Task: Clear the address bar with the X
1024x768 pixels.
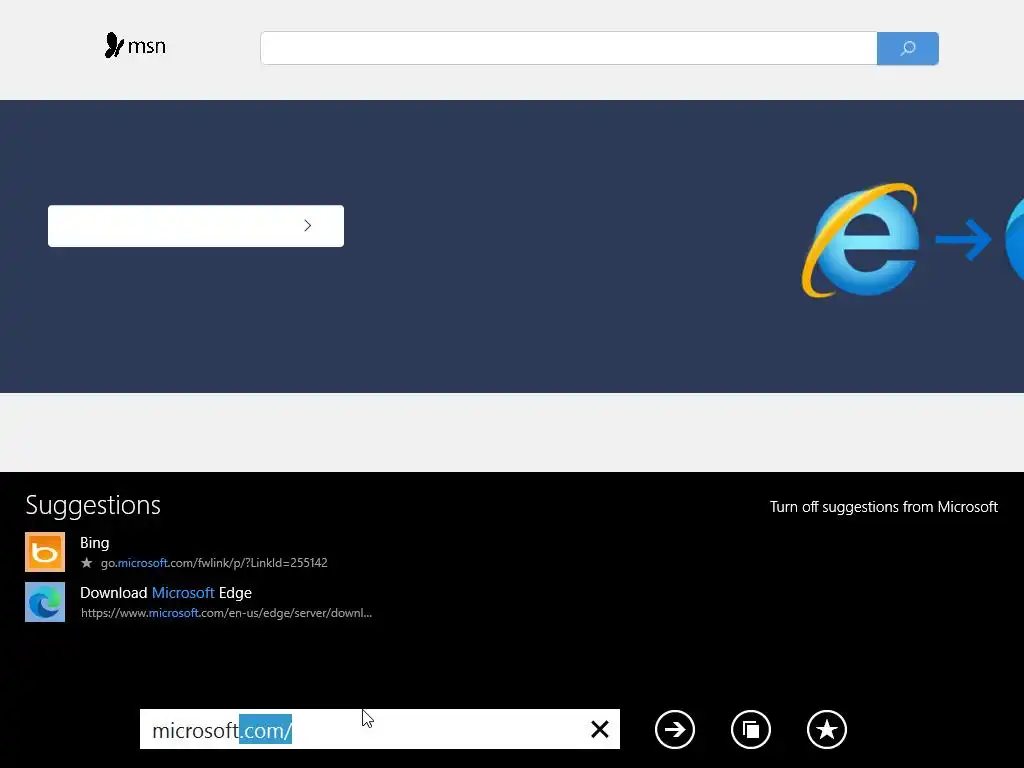Action: 600,729
